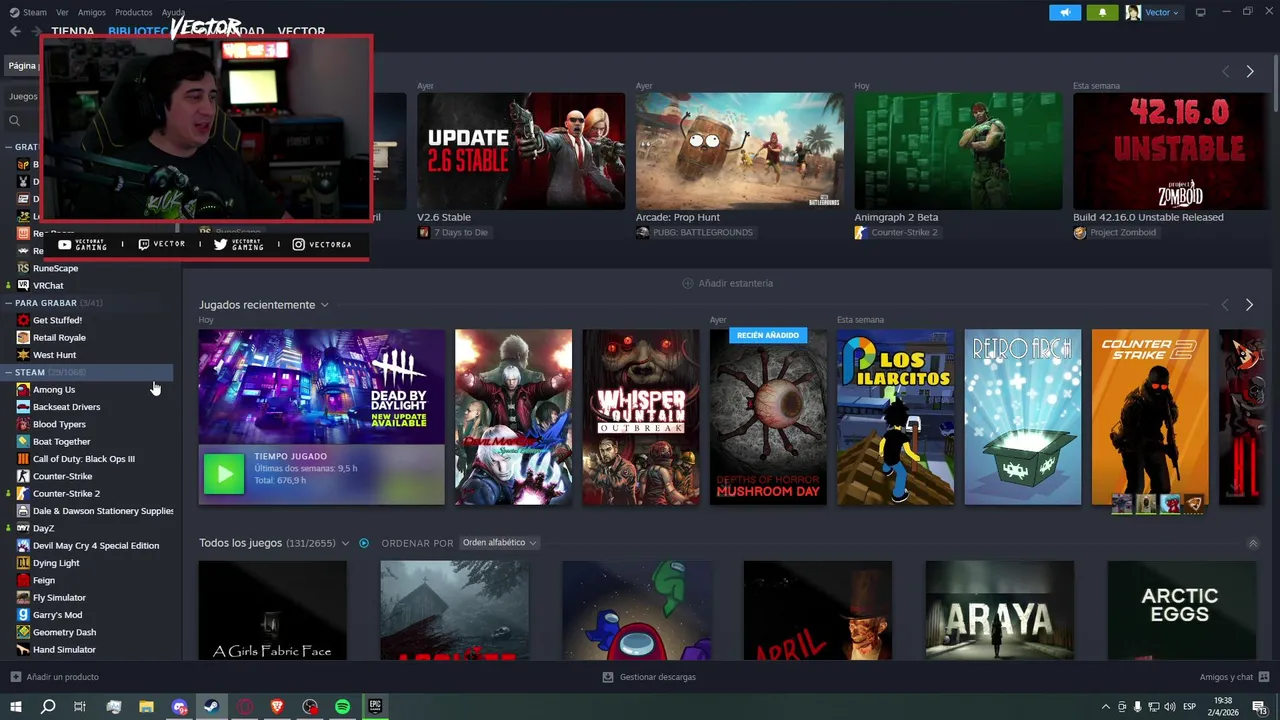Screen dimensions: 1280x720
Task: Click Añadir estantería button
Action: 727,283
